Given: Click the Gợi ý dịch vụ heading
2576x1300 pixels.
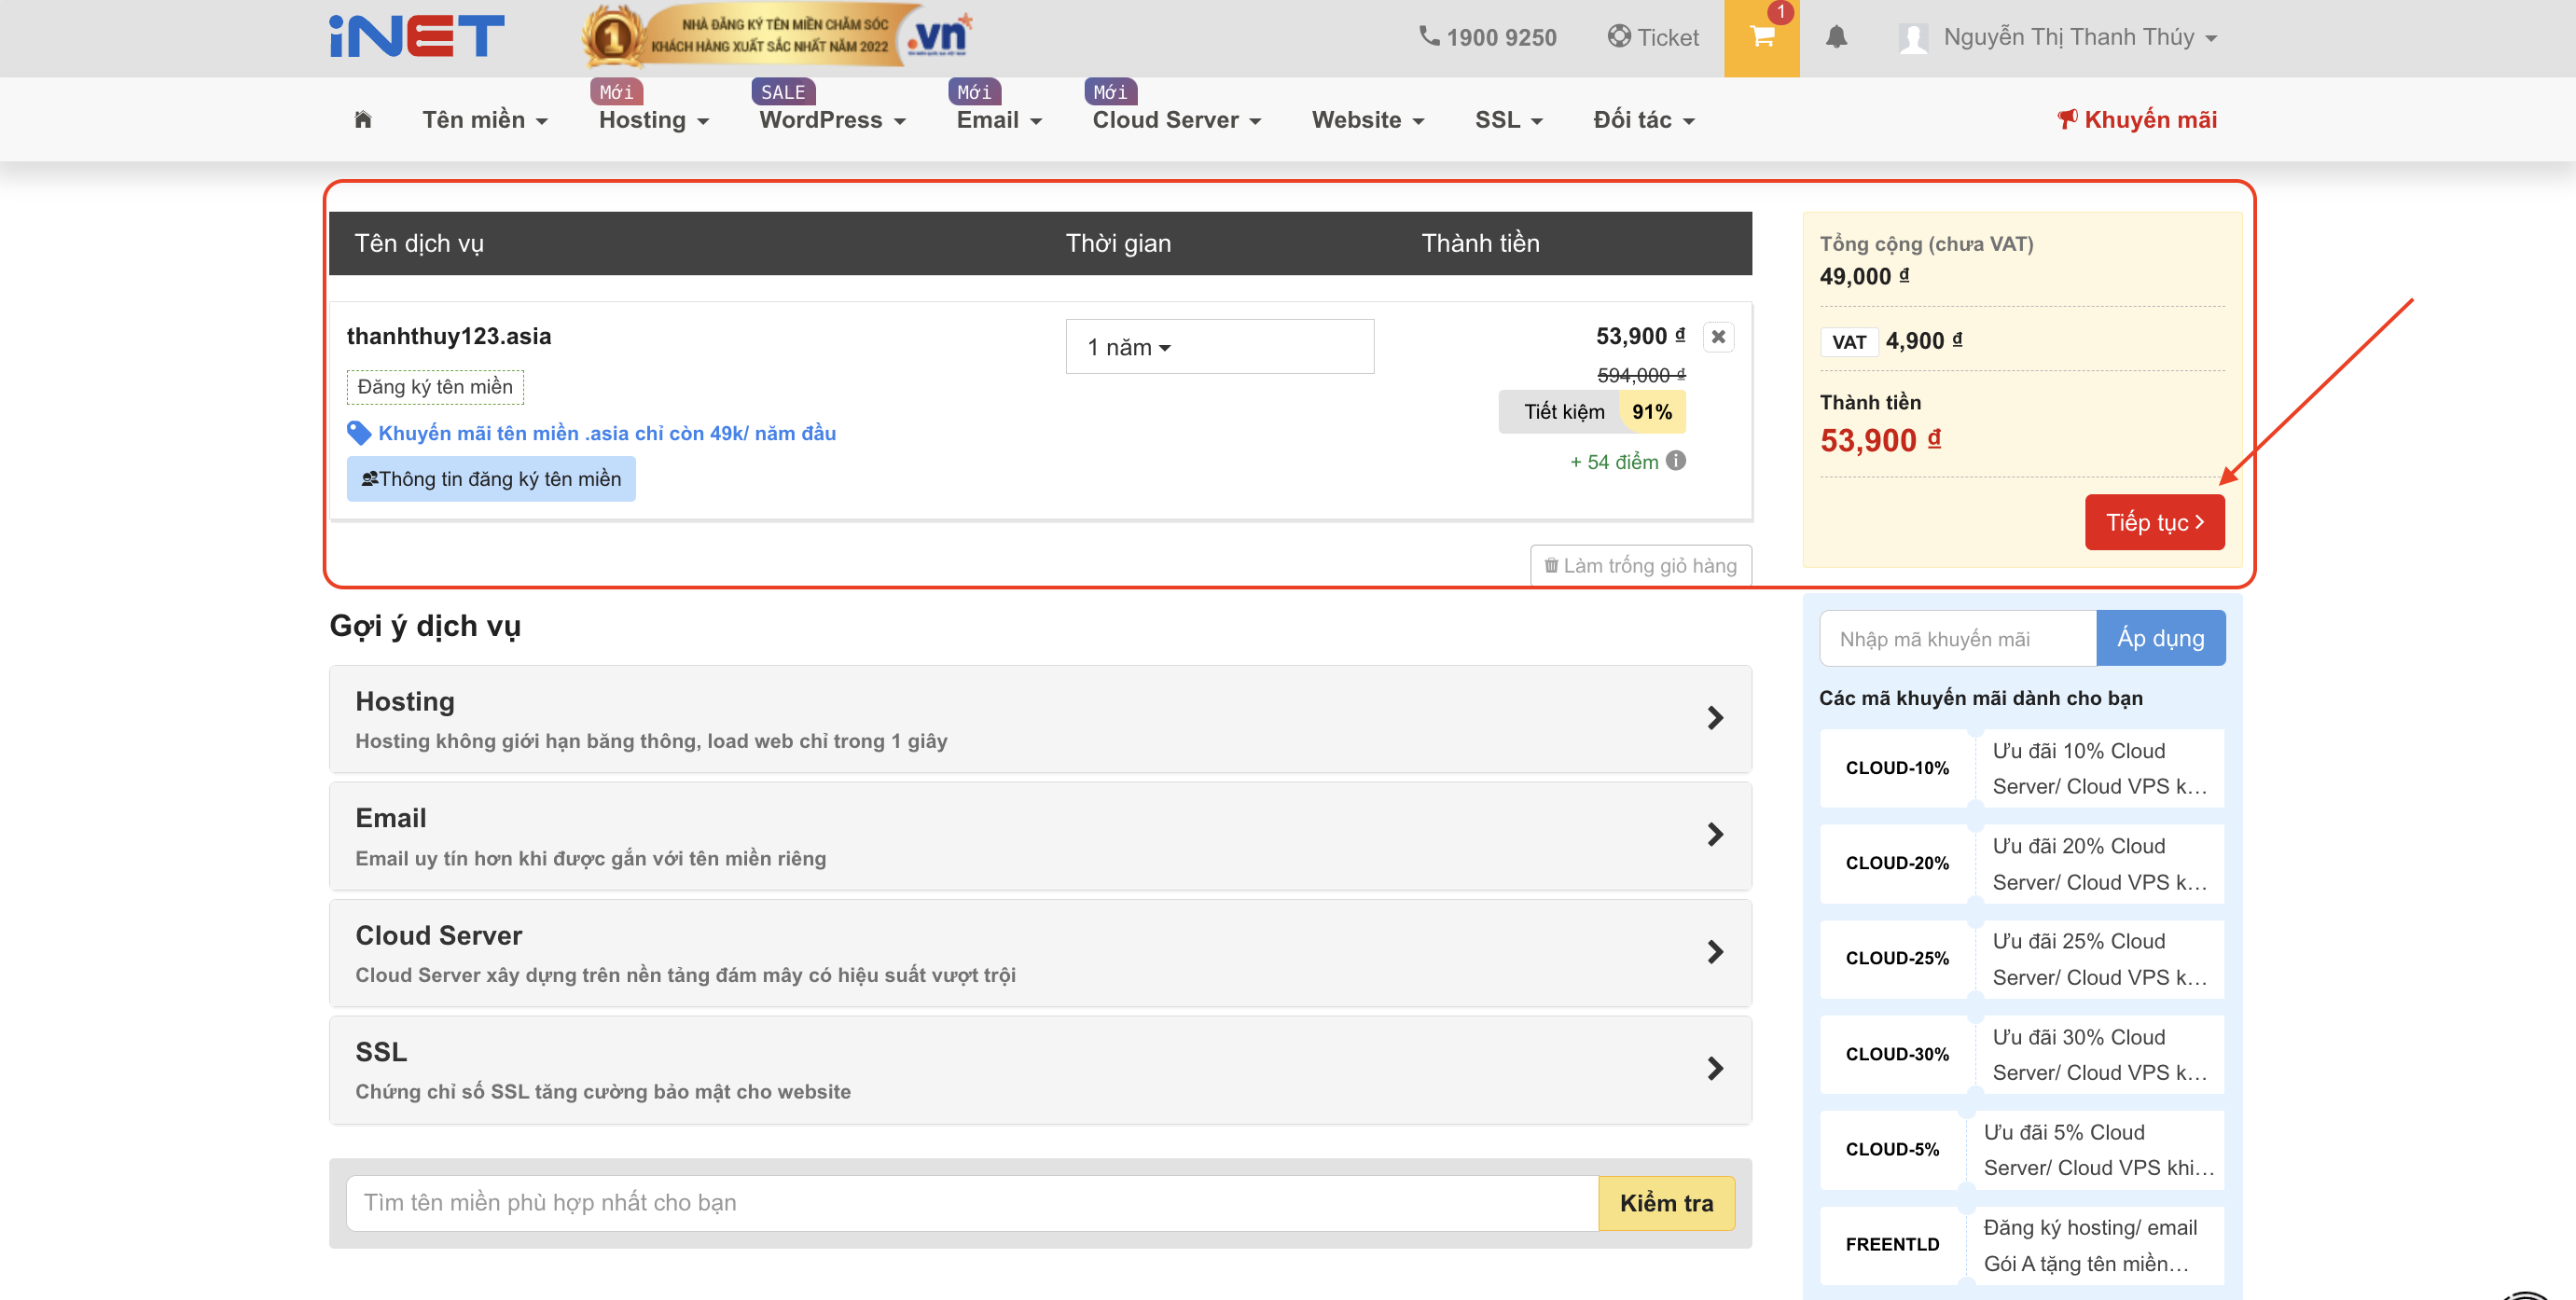Looking at the screenshot, I should click(425, 626).
